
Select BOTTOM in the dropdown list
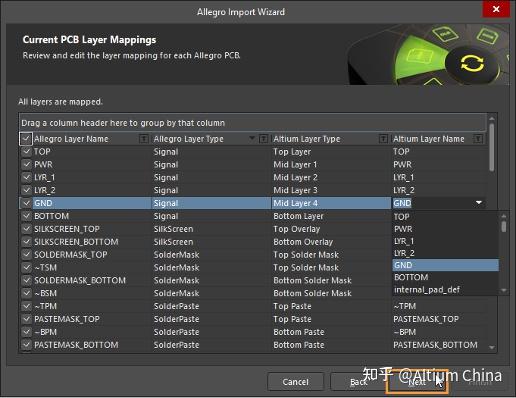446,277
